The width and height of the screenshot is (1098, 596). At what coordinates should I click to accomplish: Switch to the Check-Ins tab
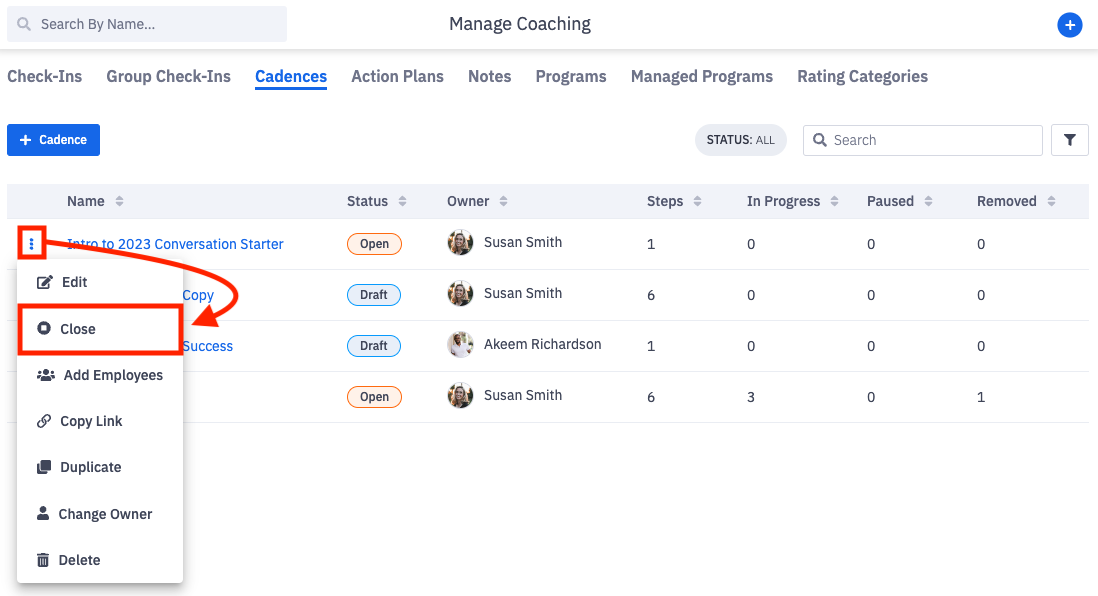point(45,76)
